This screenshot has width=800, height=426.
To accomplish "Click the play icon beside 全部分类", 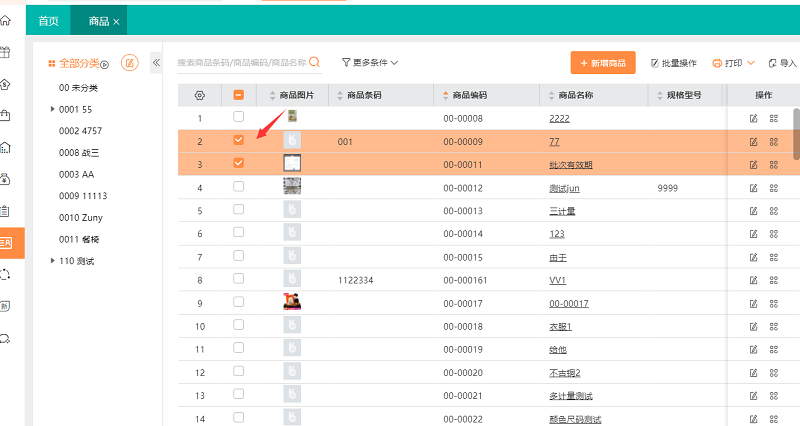I will click(105, 65).
